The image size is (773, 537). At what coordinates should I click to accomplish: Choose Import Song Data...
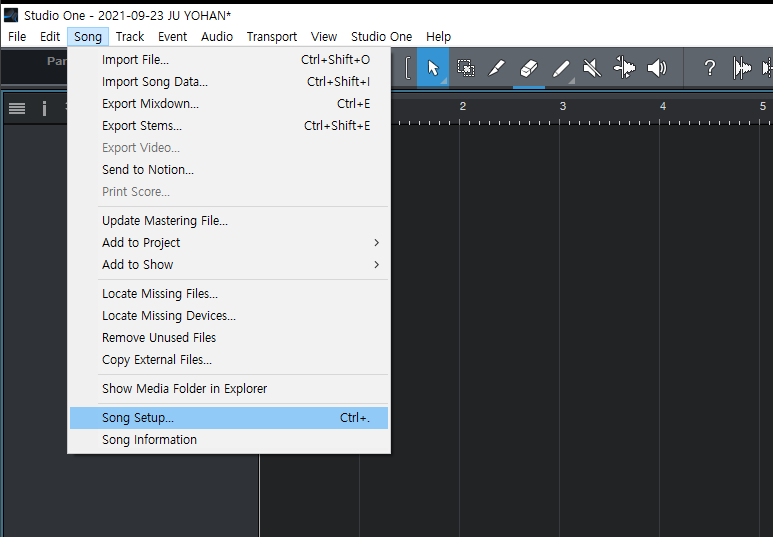[x=229, y=81]
